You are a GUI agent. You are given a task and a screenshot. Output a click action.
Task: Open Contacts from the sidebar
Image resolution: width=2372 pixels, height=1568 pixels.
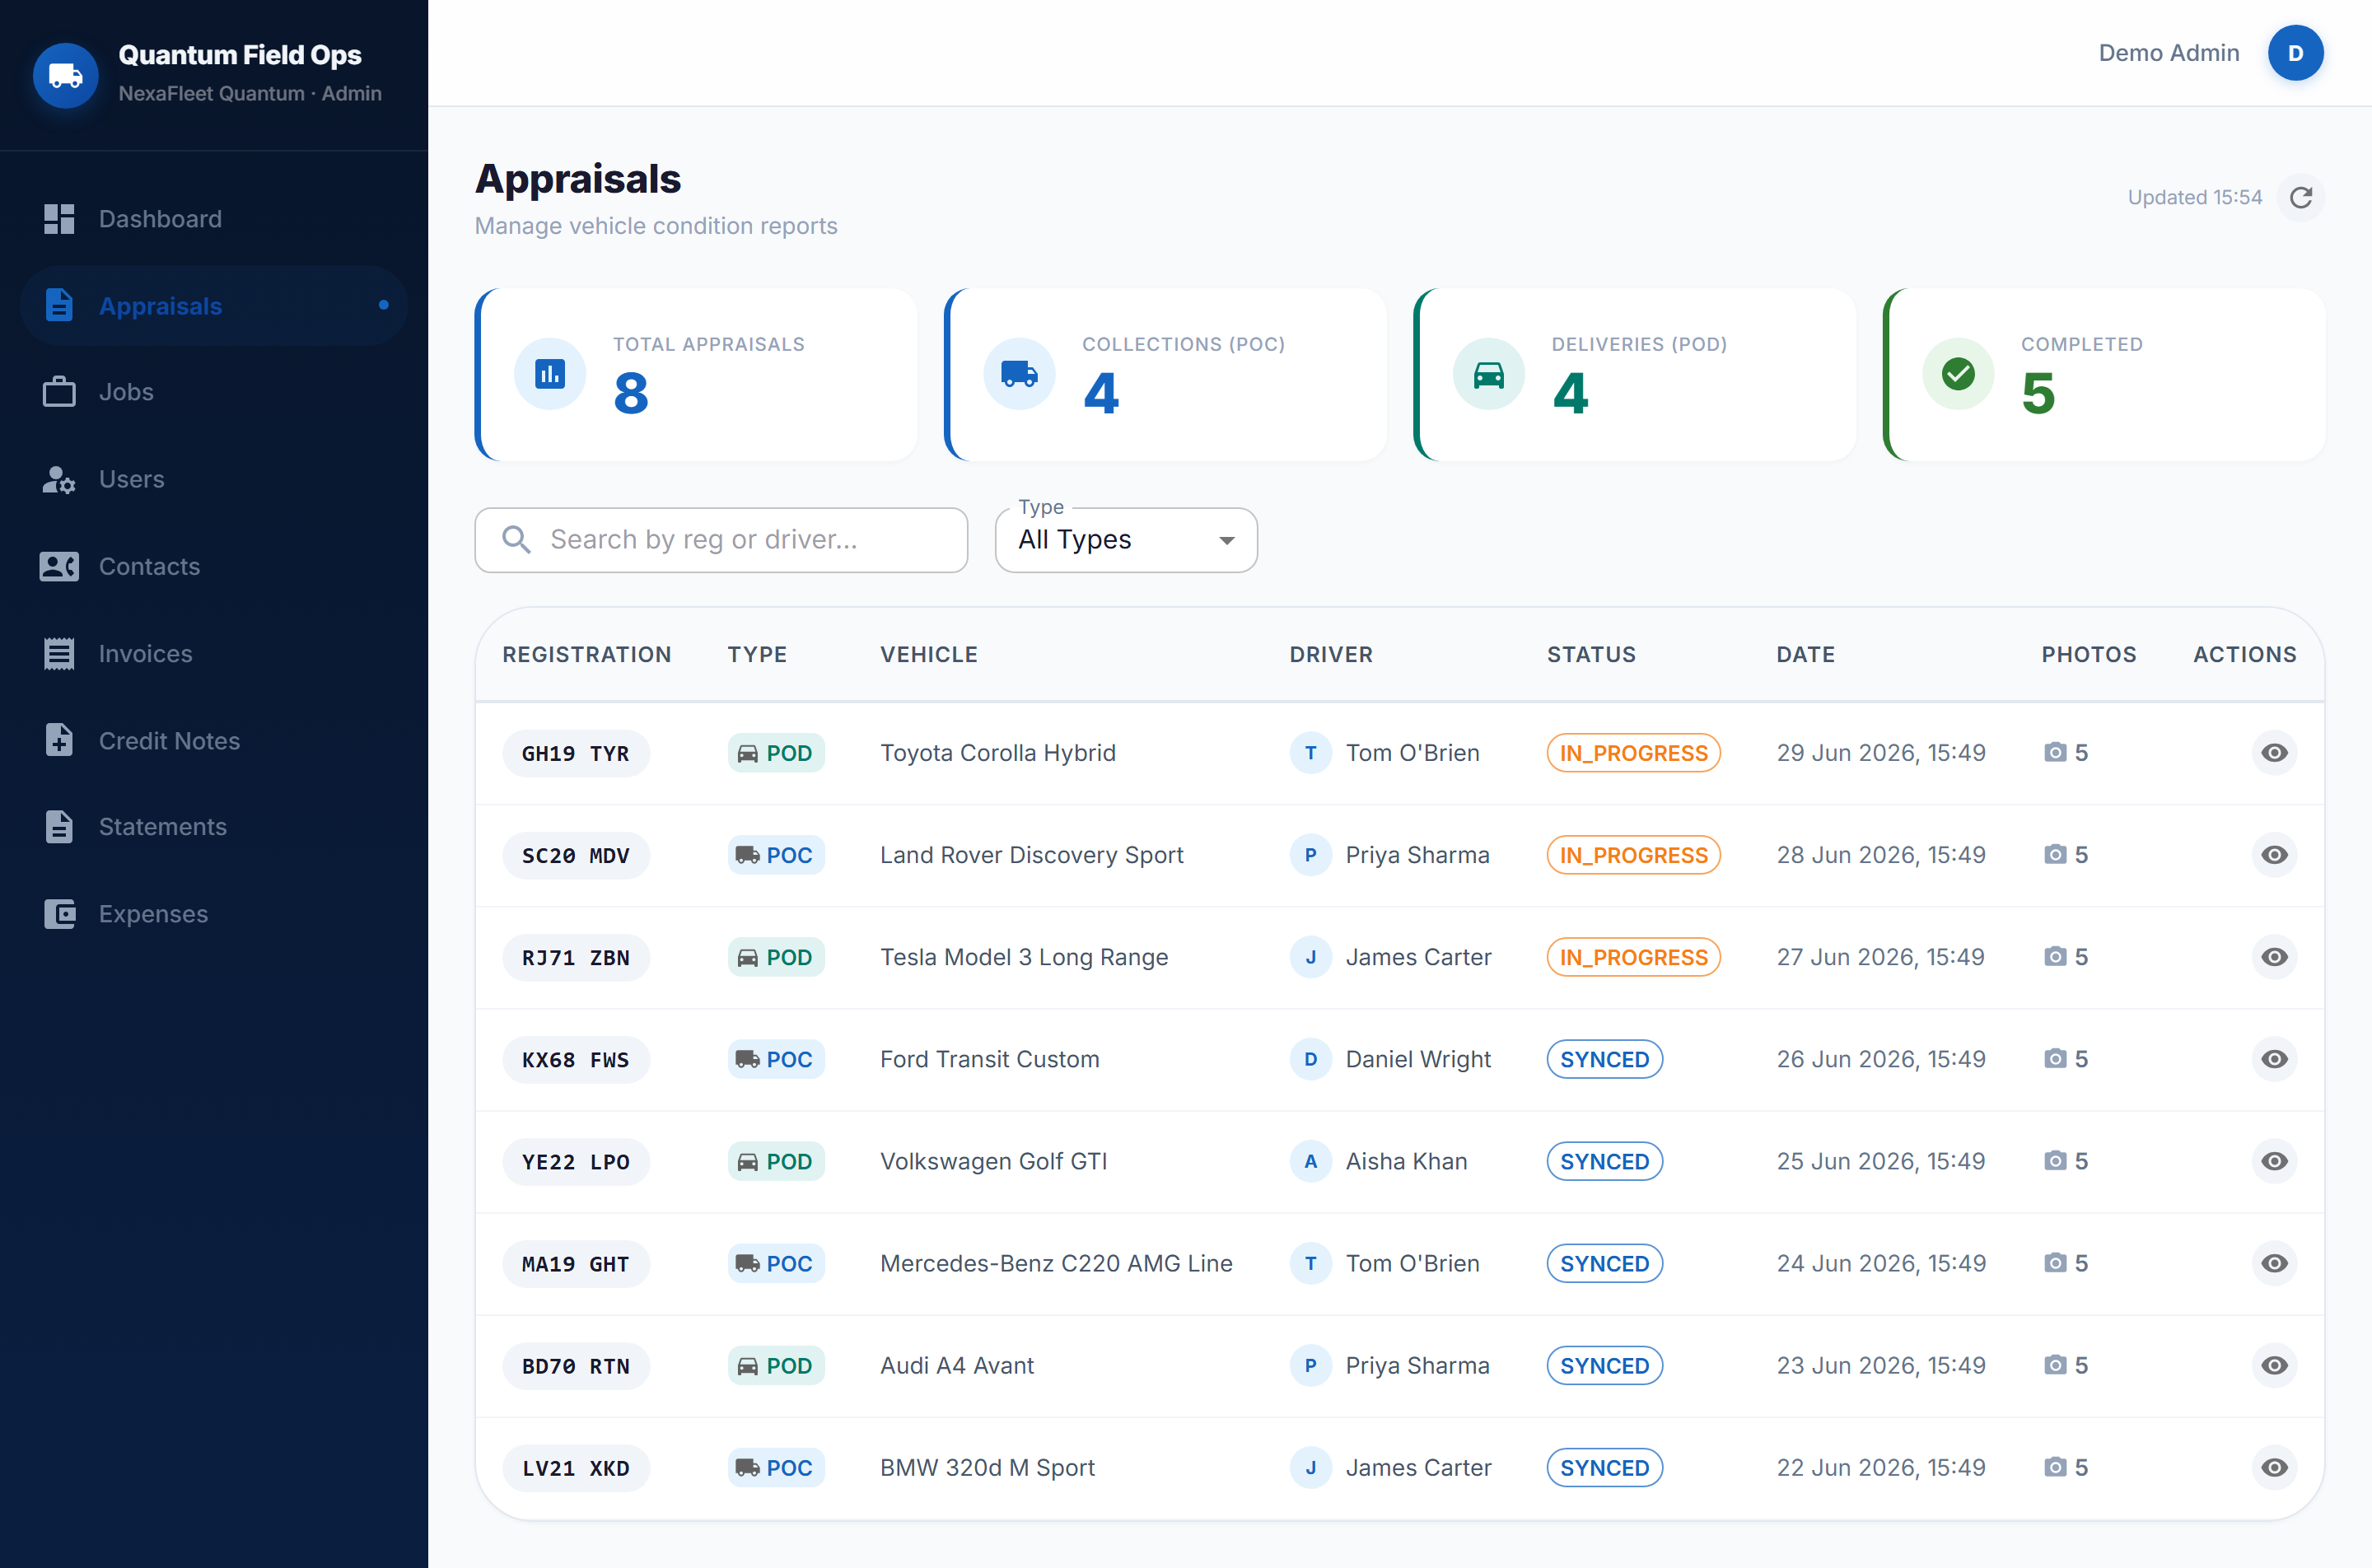pos(213,566)
